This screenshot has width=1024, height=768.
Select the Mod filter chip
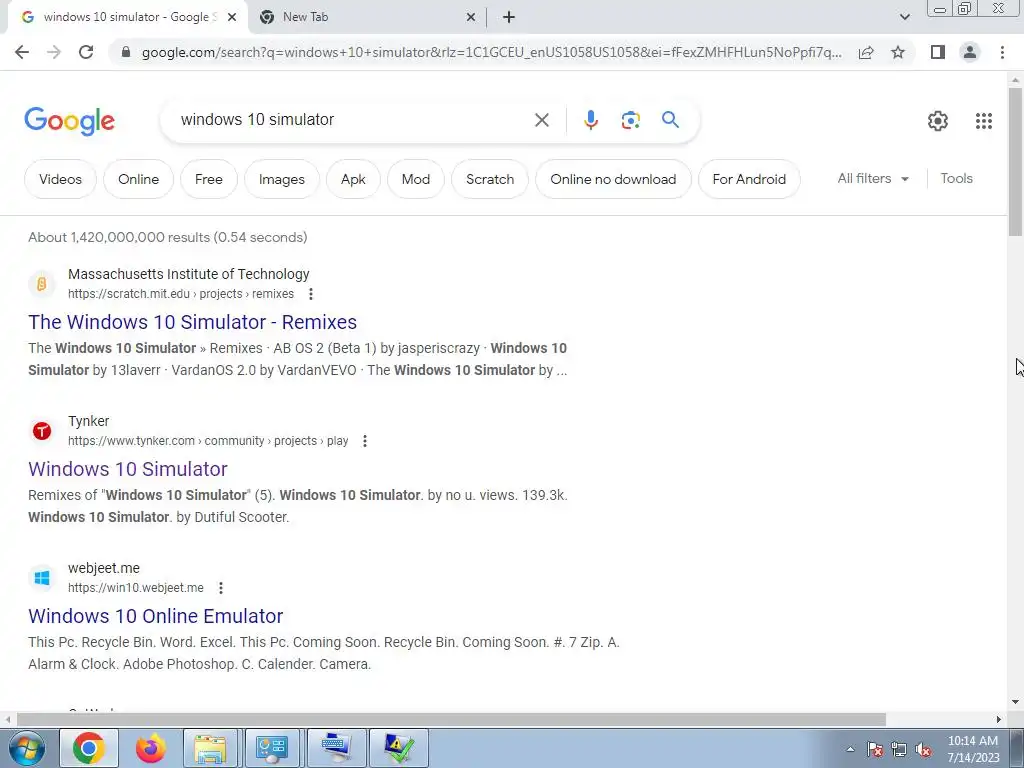[415, 179]
